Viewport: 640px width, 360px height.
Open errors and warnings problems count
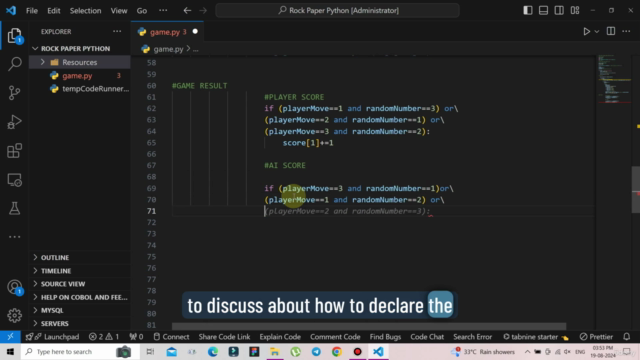pyautogui.click(x=104, y=337)
